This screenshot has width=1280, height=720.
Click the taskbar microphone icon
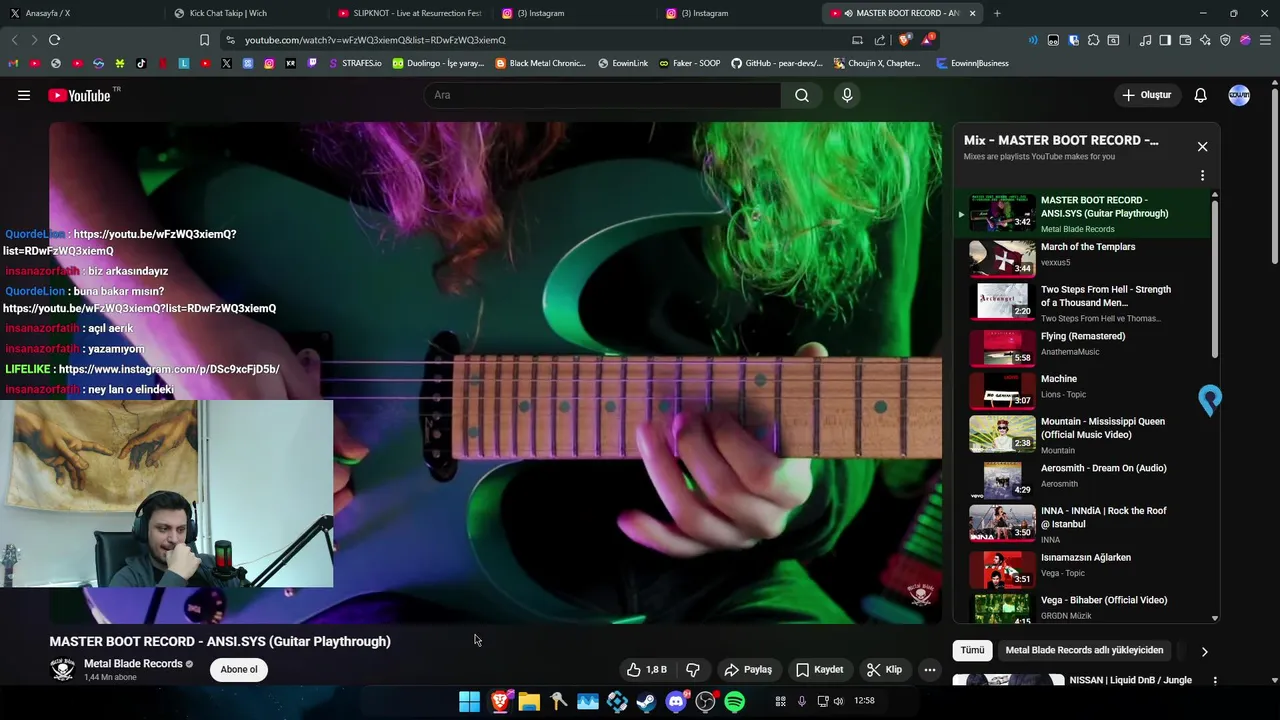(x=801, y=701)
